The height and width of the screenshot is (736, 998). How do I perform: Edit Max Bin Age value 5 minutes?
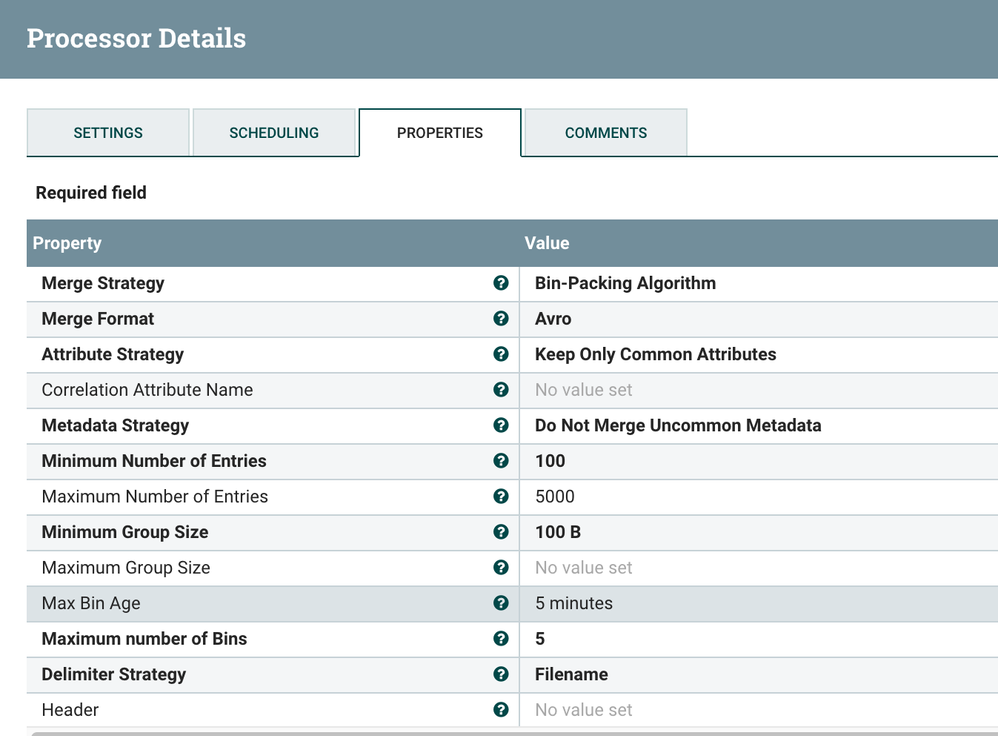point(574,603)
